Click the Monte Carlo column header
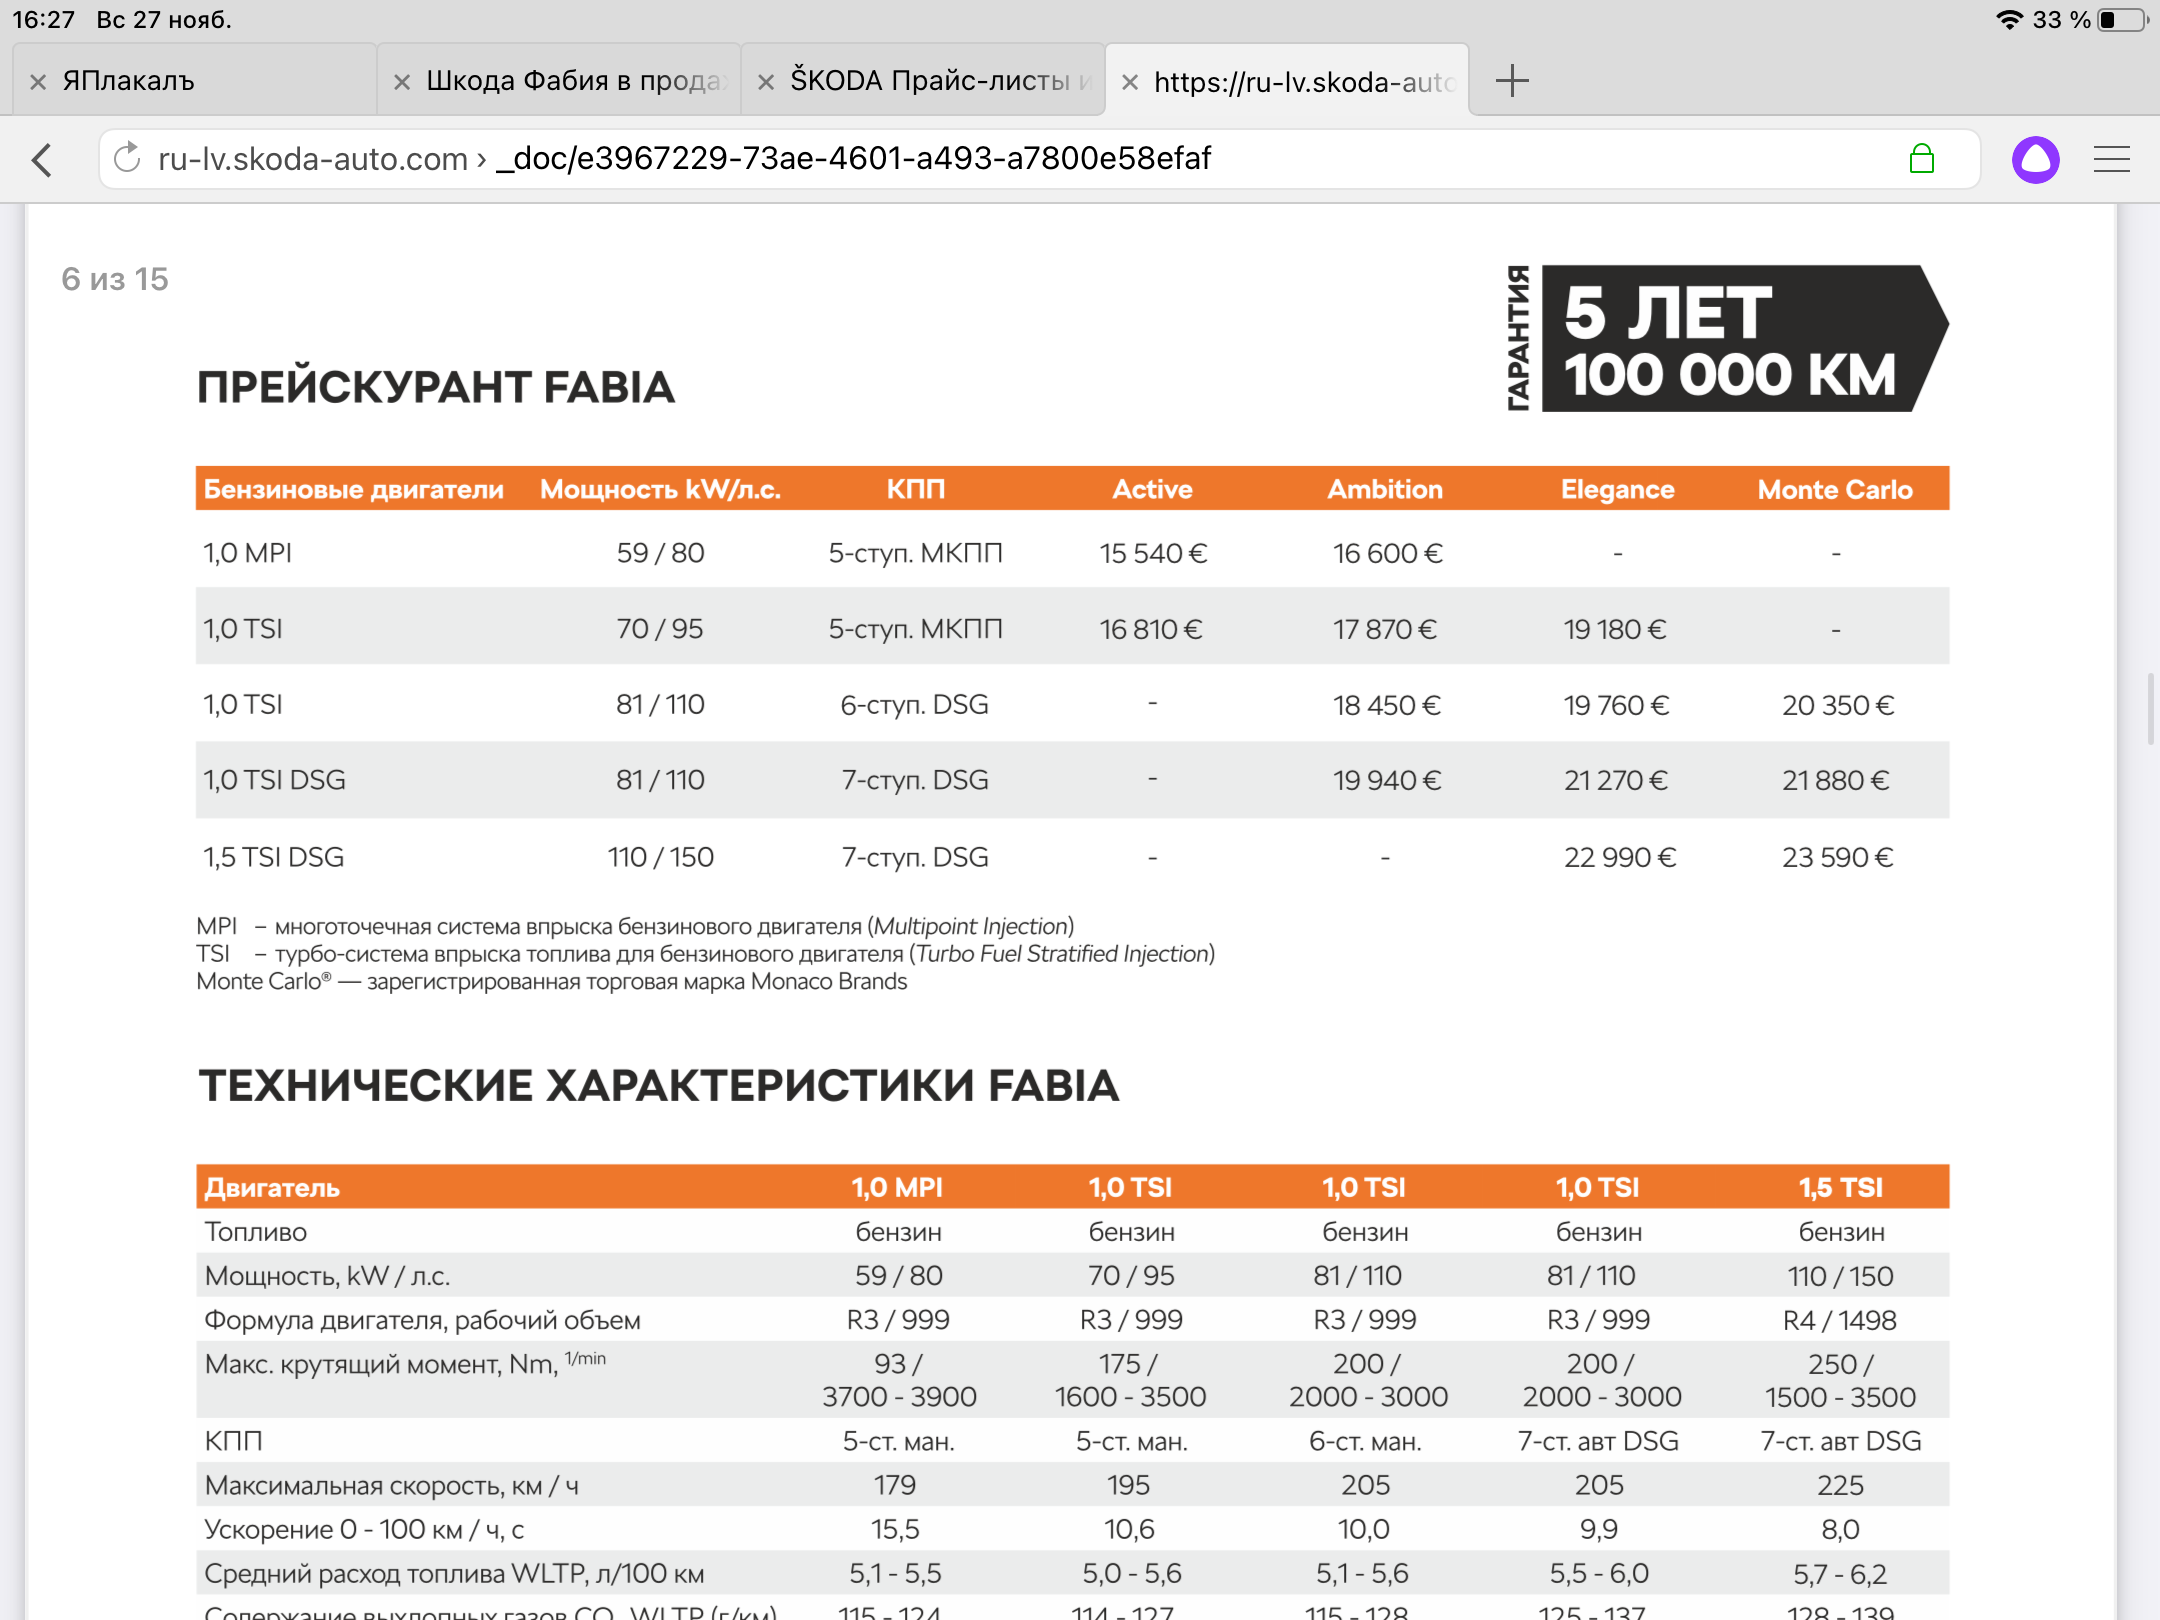This screenshot has width=2160, height=1620. click(x=1835, y=489)
